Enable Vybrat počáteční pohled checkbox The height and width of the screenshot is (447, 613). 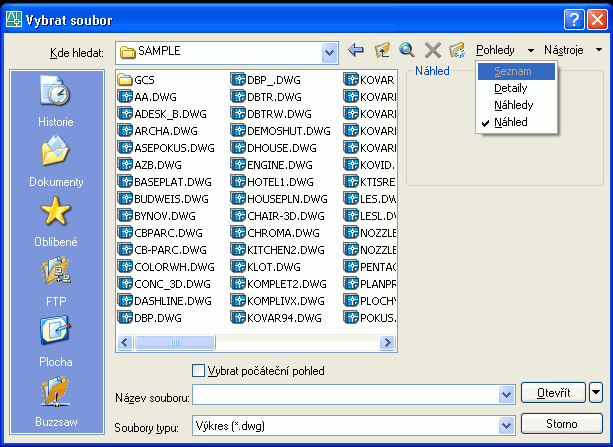tap(198, 371)
